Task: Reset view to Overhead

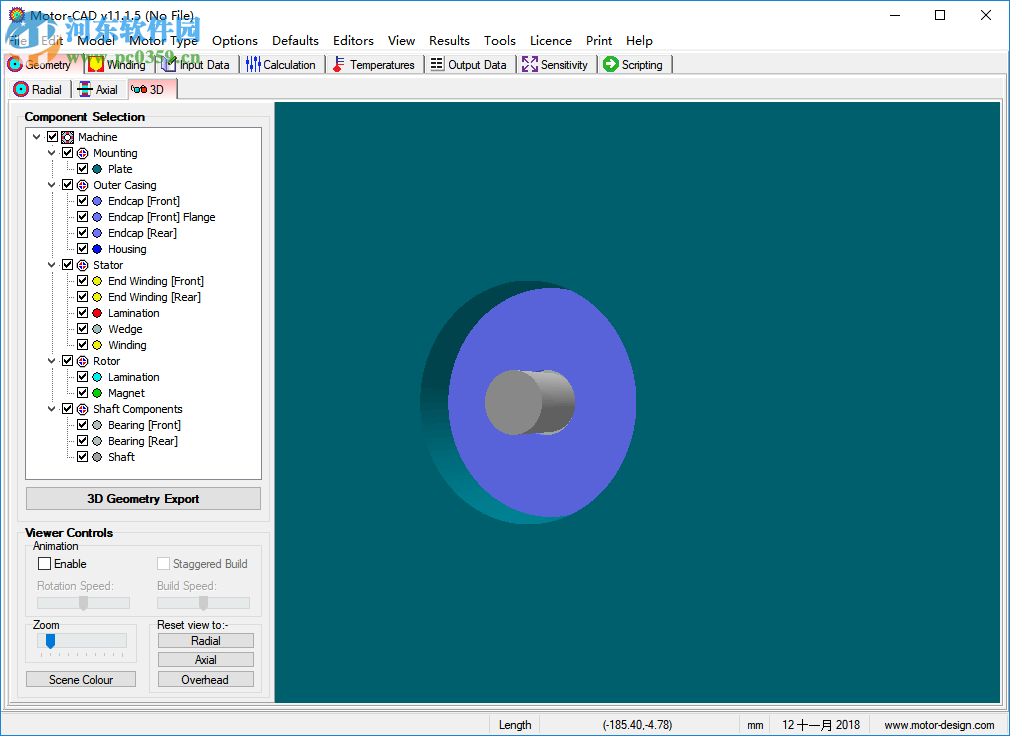Action: [205, 680]
